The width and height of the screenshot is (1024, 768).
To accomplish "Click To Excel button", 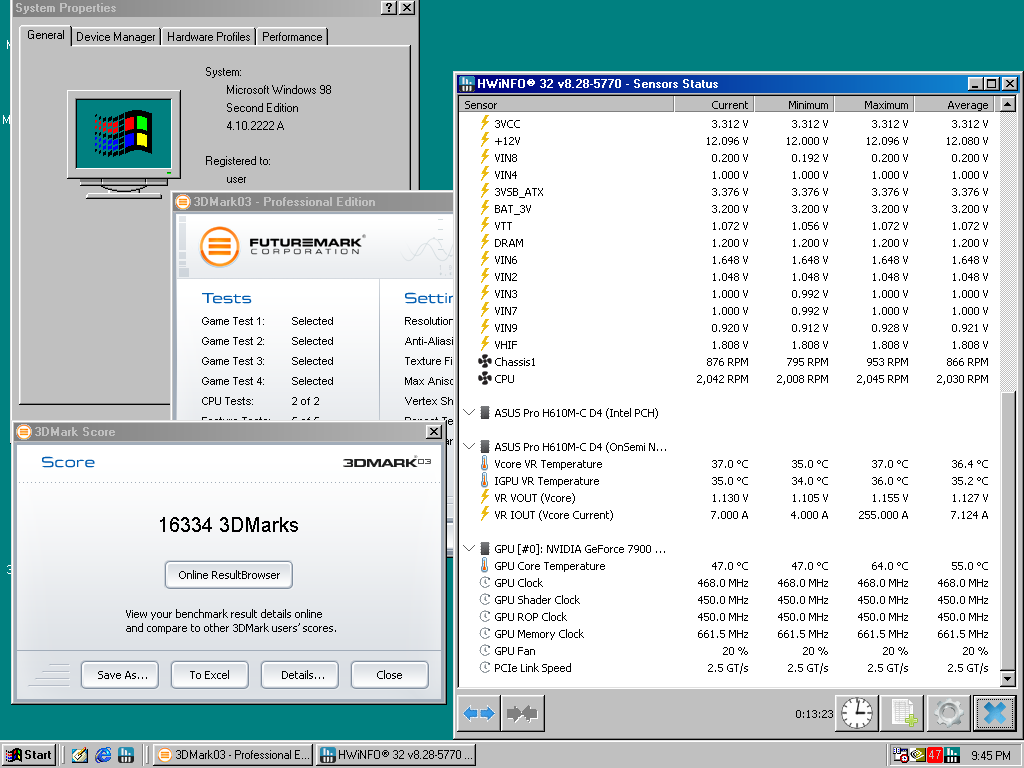I will click(x=210, y=675).
